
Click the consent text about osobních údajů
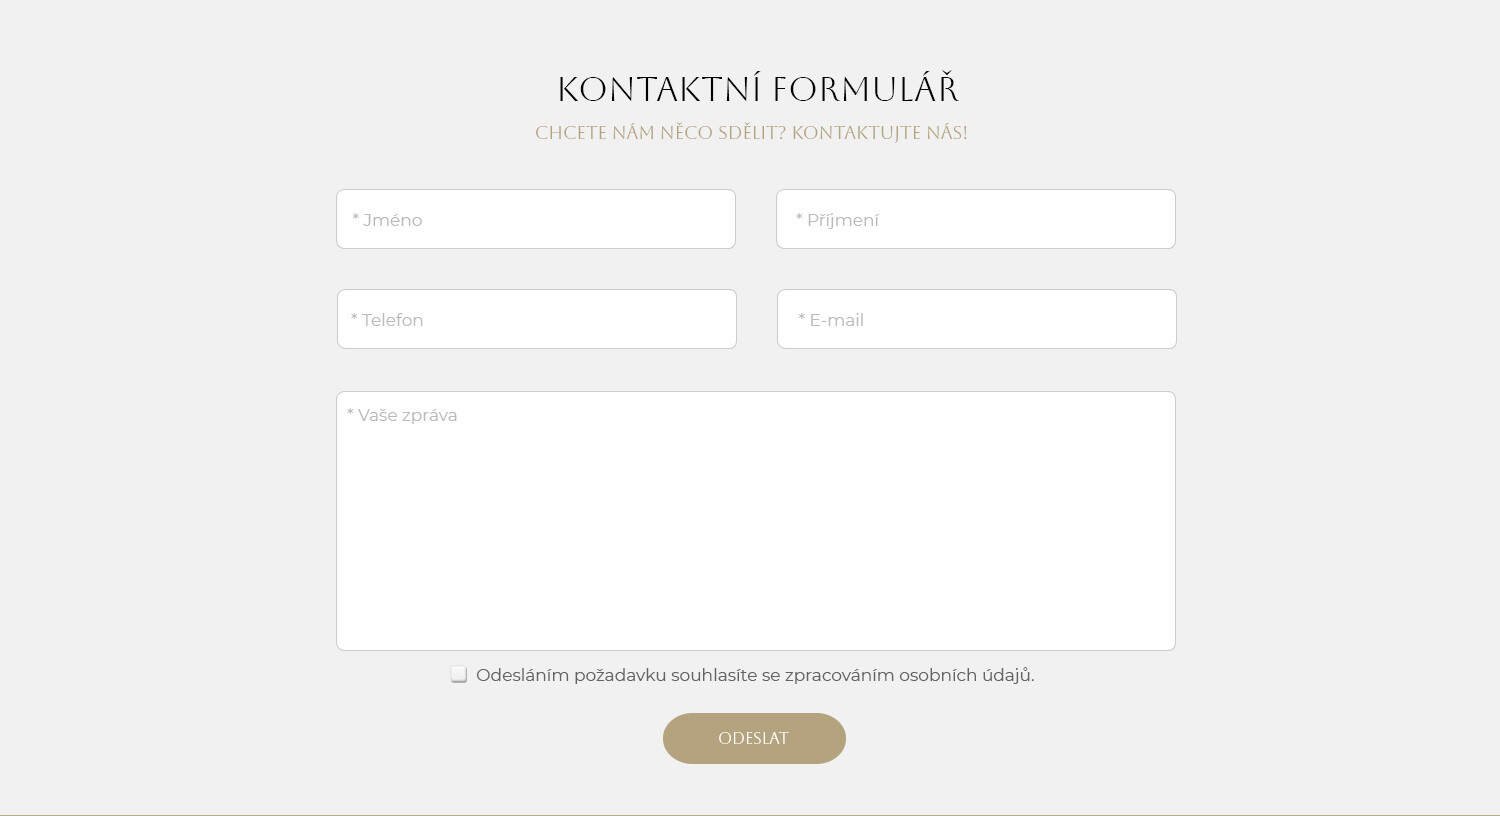755,675
